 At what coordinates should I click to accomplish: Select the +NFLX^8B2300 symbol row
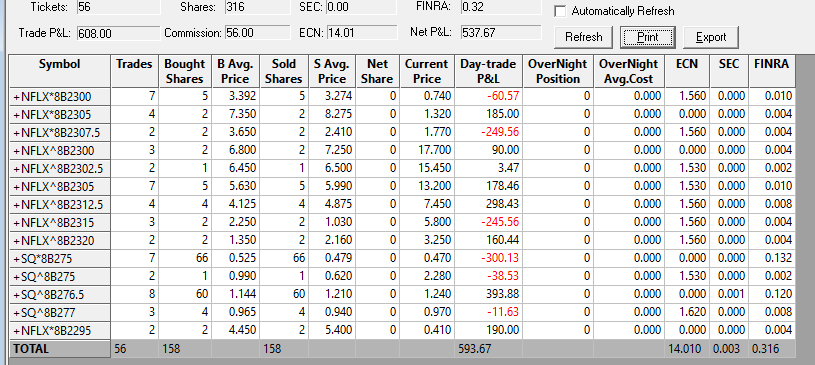[60, 150]
